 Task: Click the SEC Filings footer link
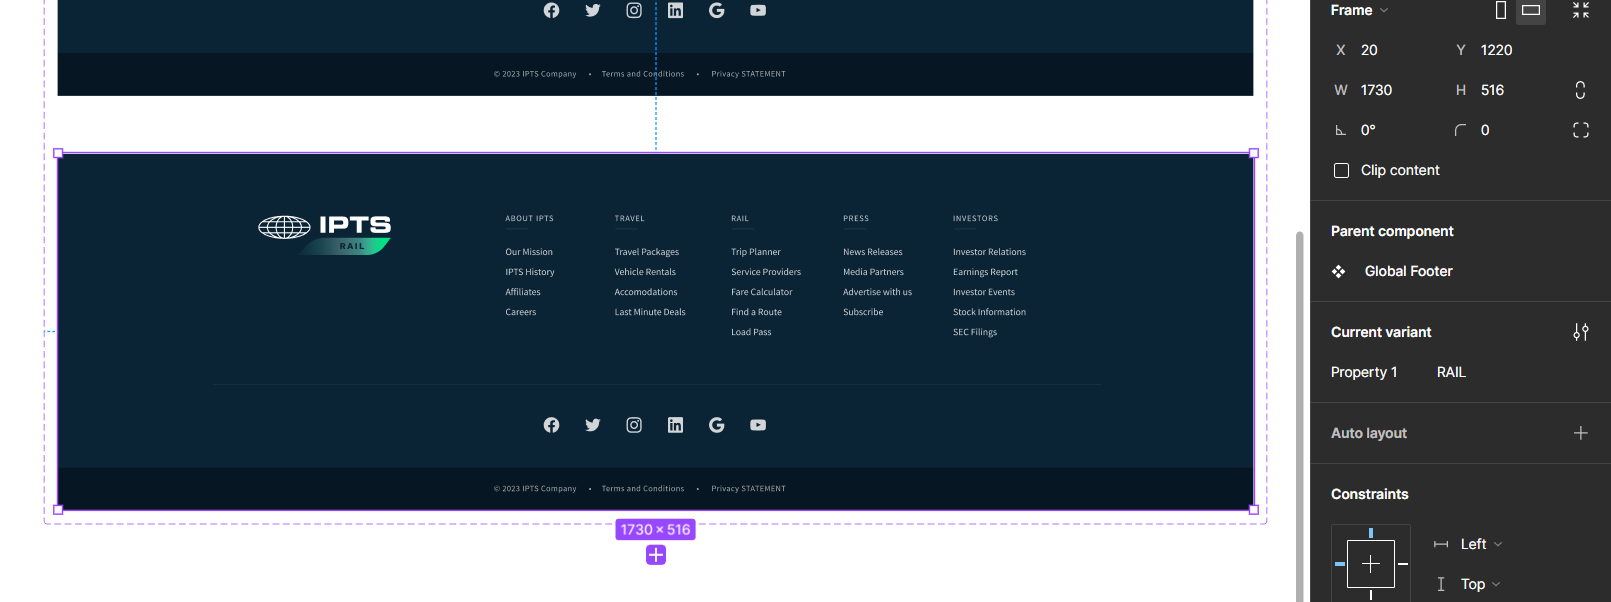pyautogui.click(x=975, y=332)
